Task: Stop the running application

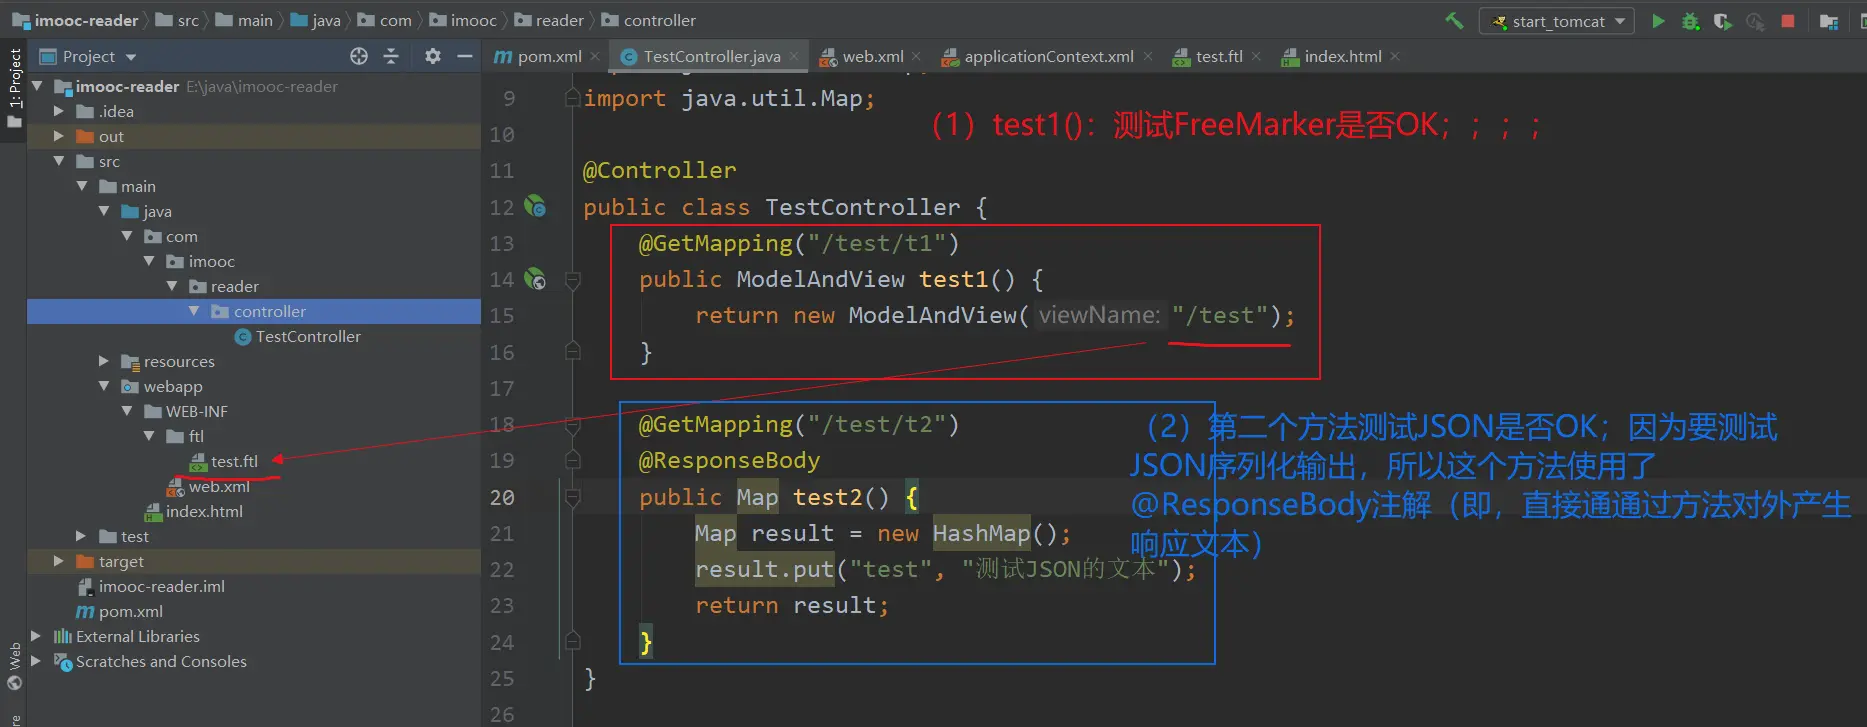Action: click(1788, 21)
